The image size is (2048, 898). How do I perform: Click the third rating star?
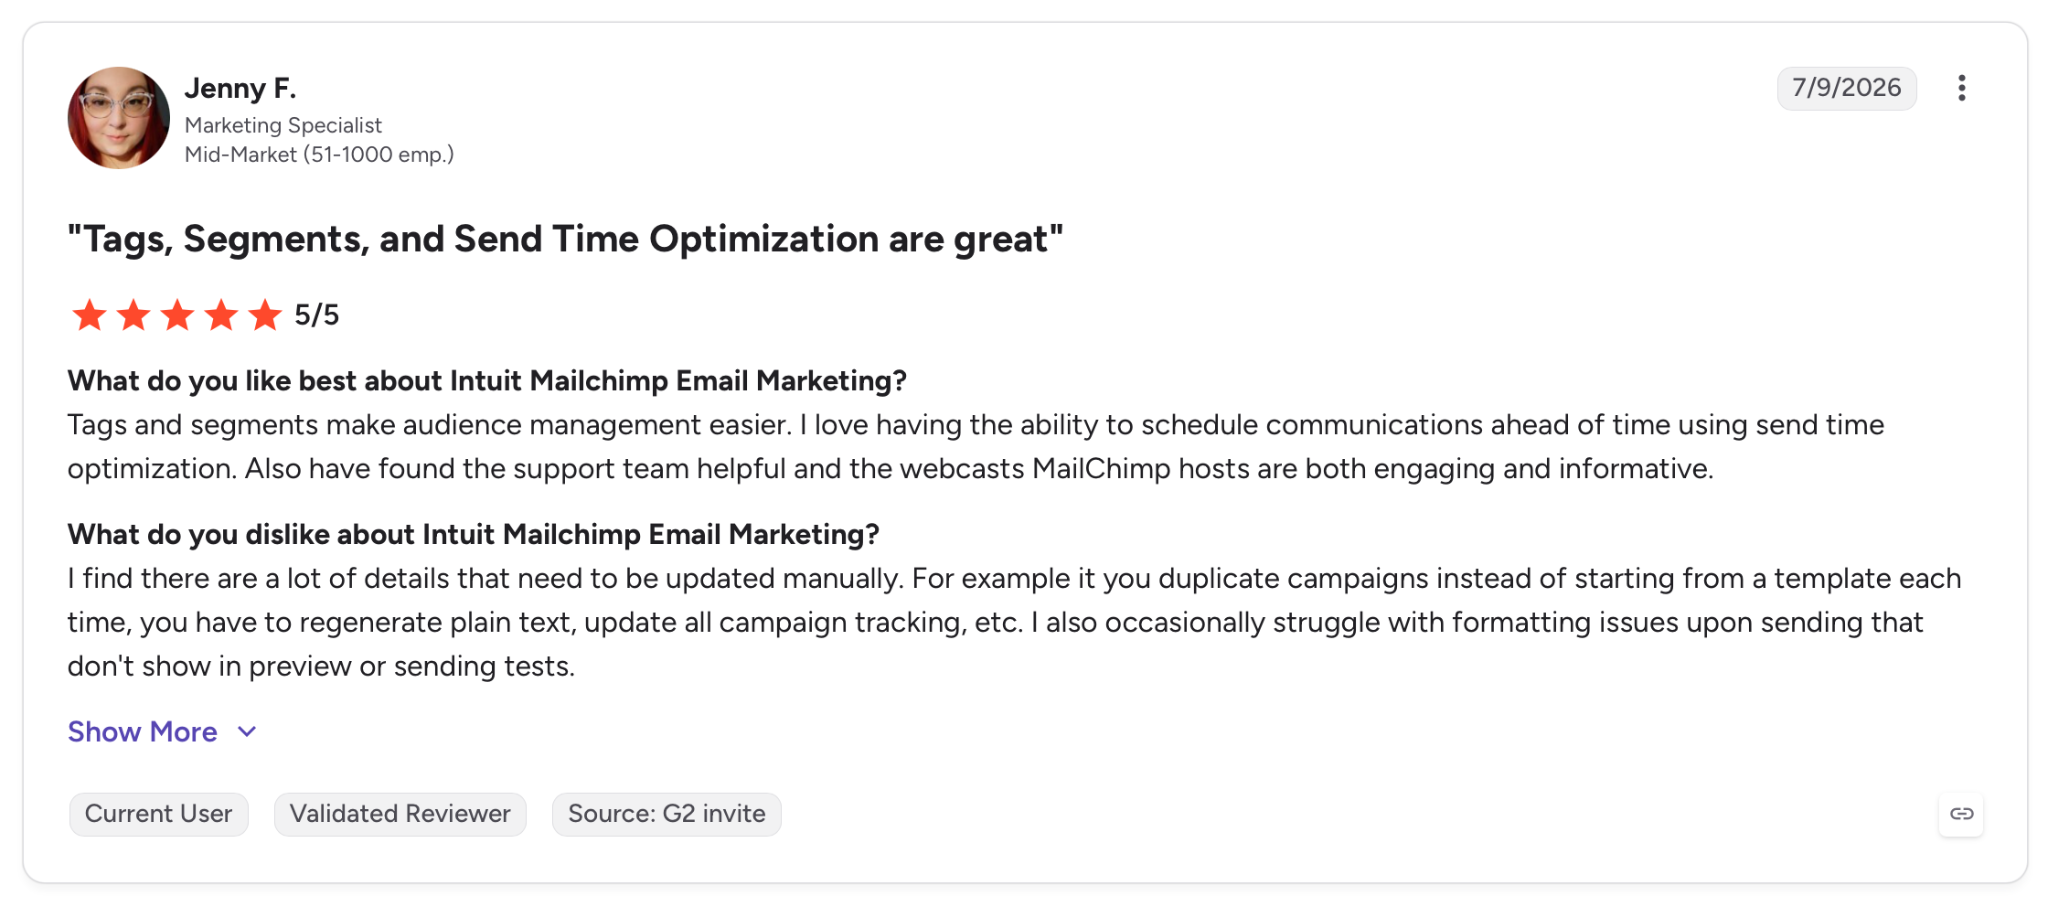point(177,315)
